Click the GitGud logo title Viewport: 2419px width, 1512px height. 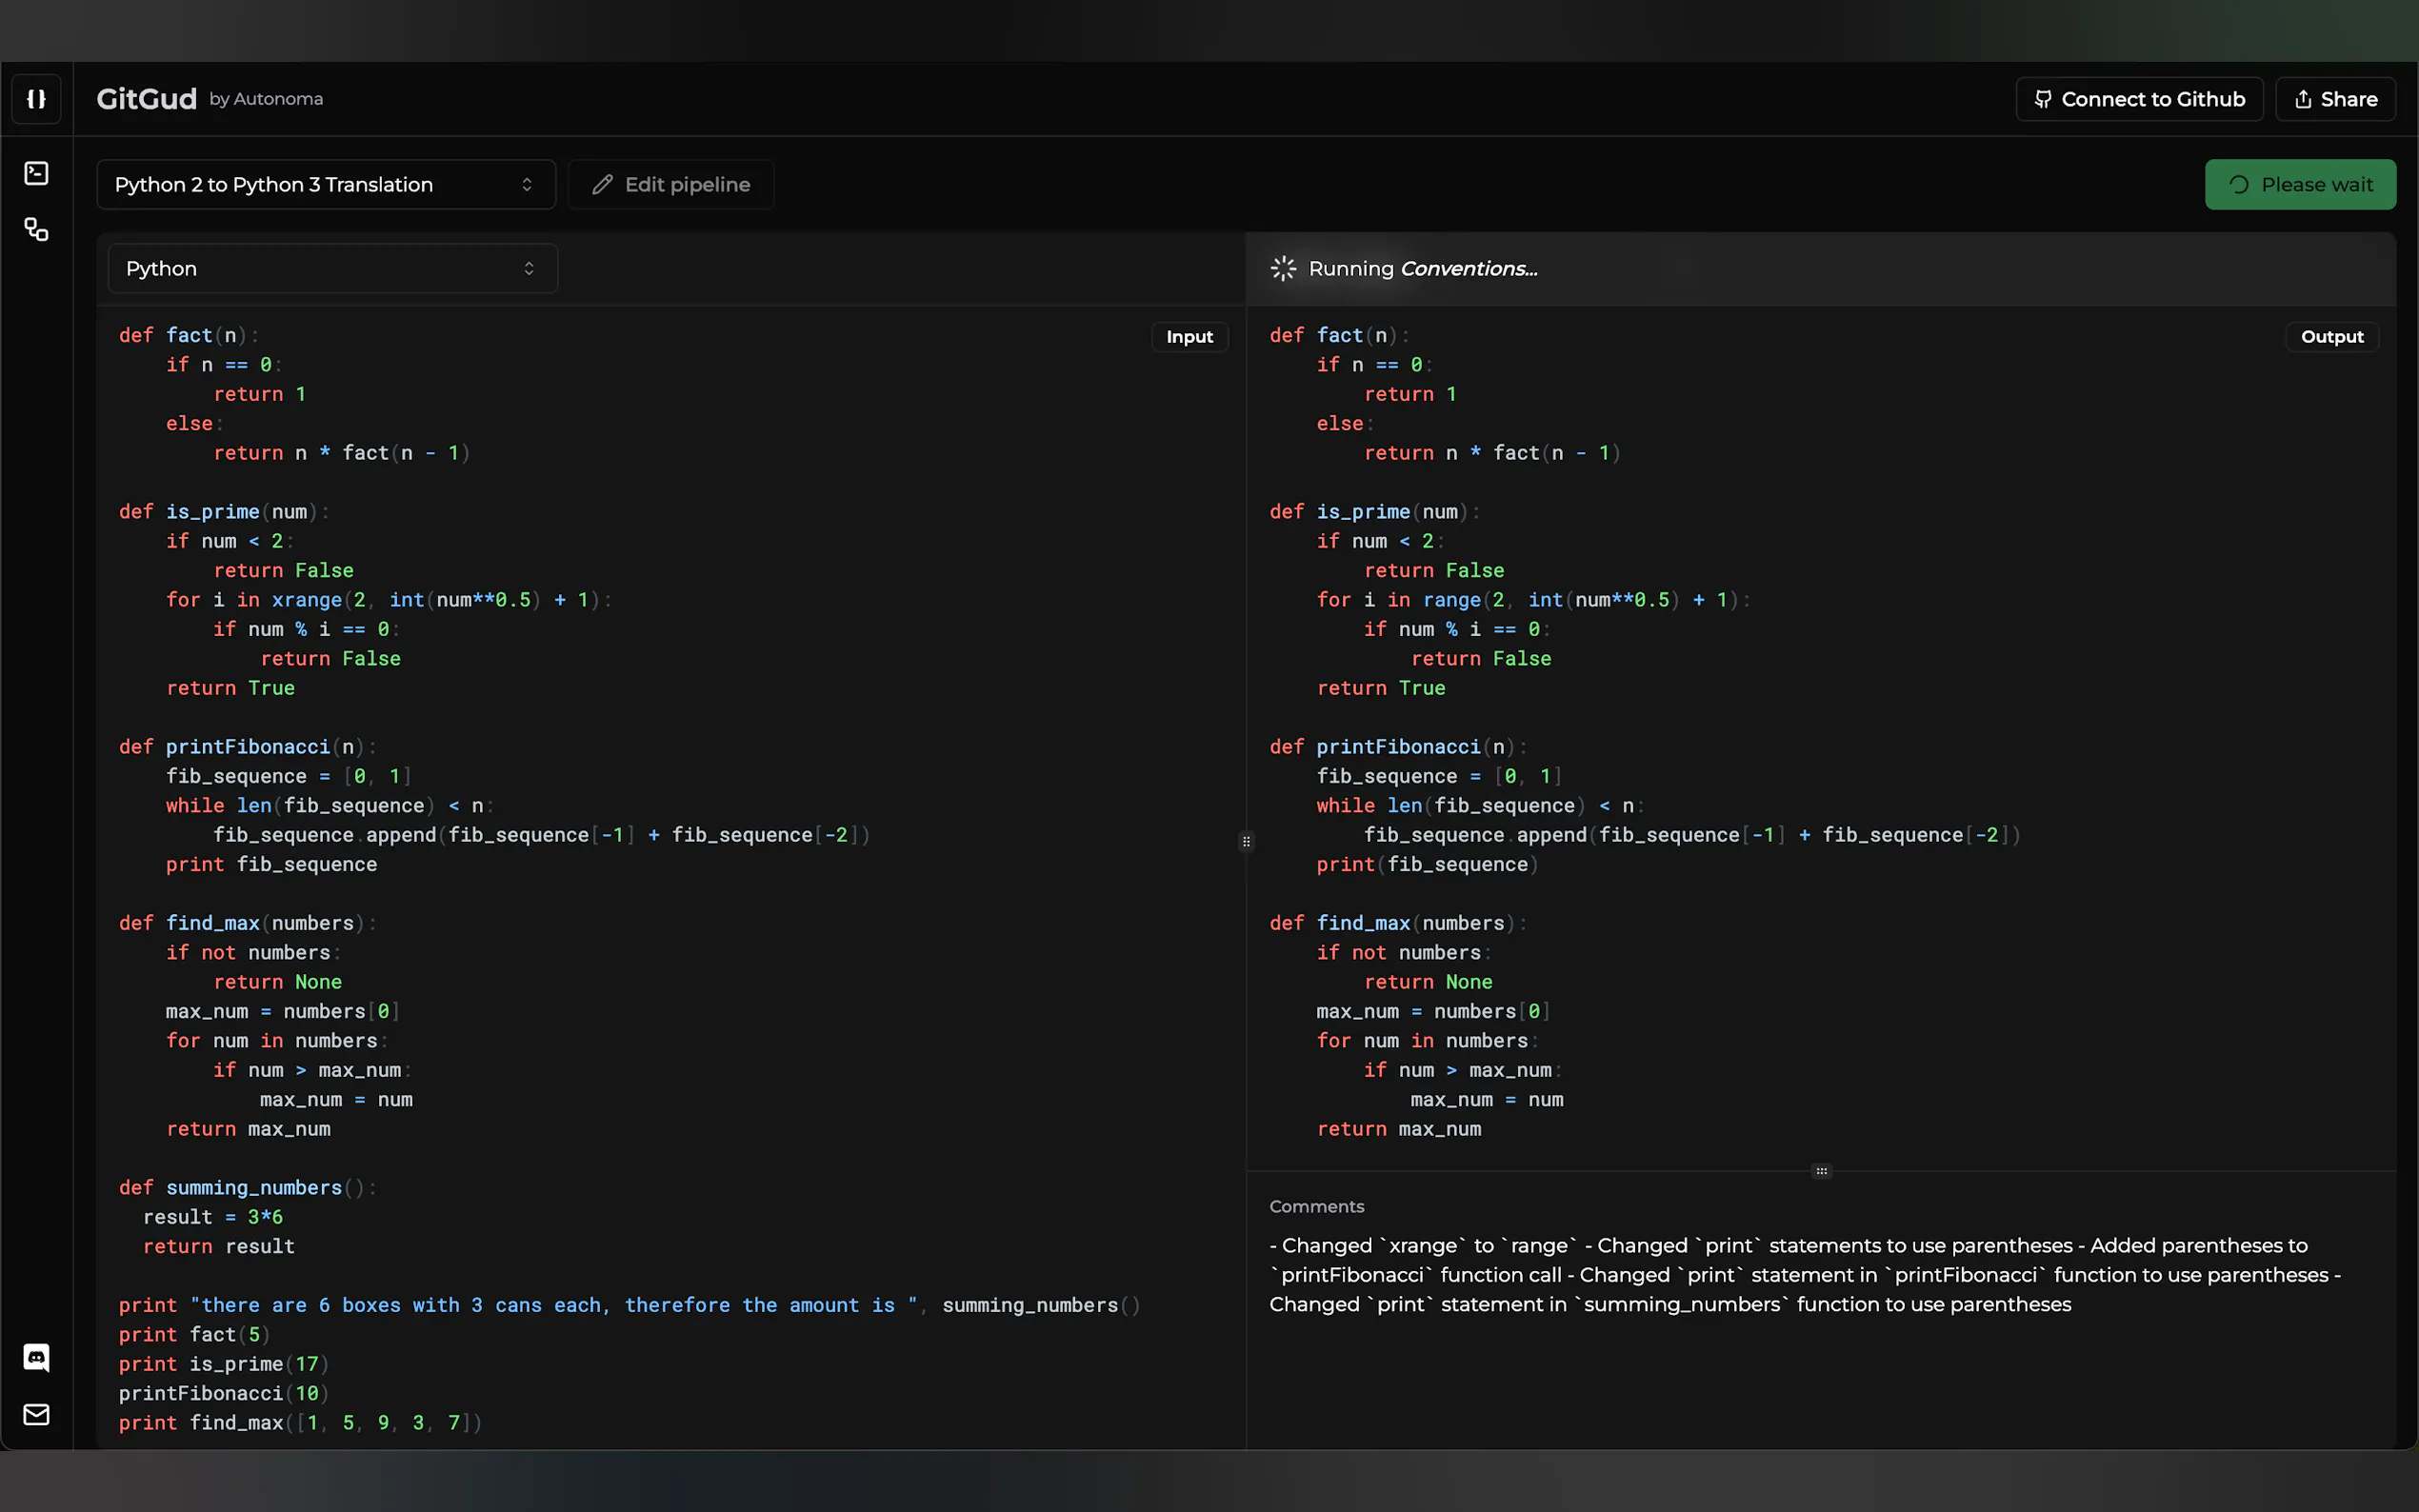147,99
